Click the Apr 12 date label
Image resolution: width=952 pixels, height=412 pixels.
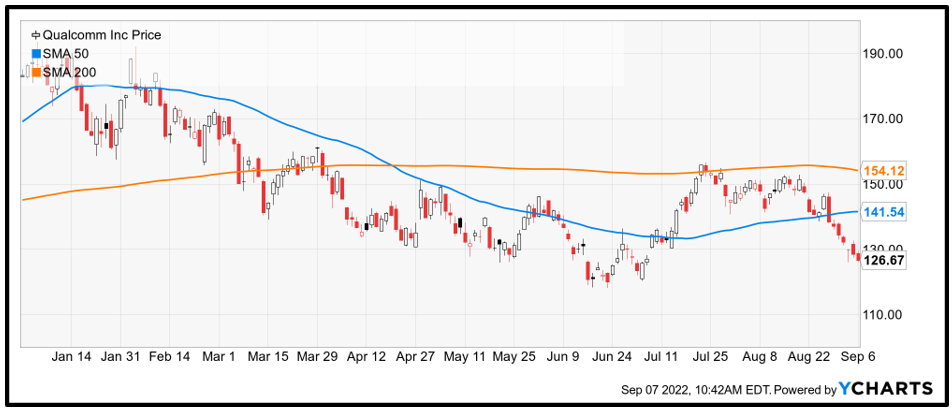click(367, 357)
